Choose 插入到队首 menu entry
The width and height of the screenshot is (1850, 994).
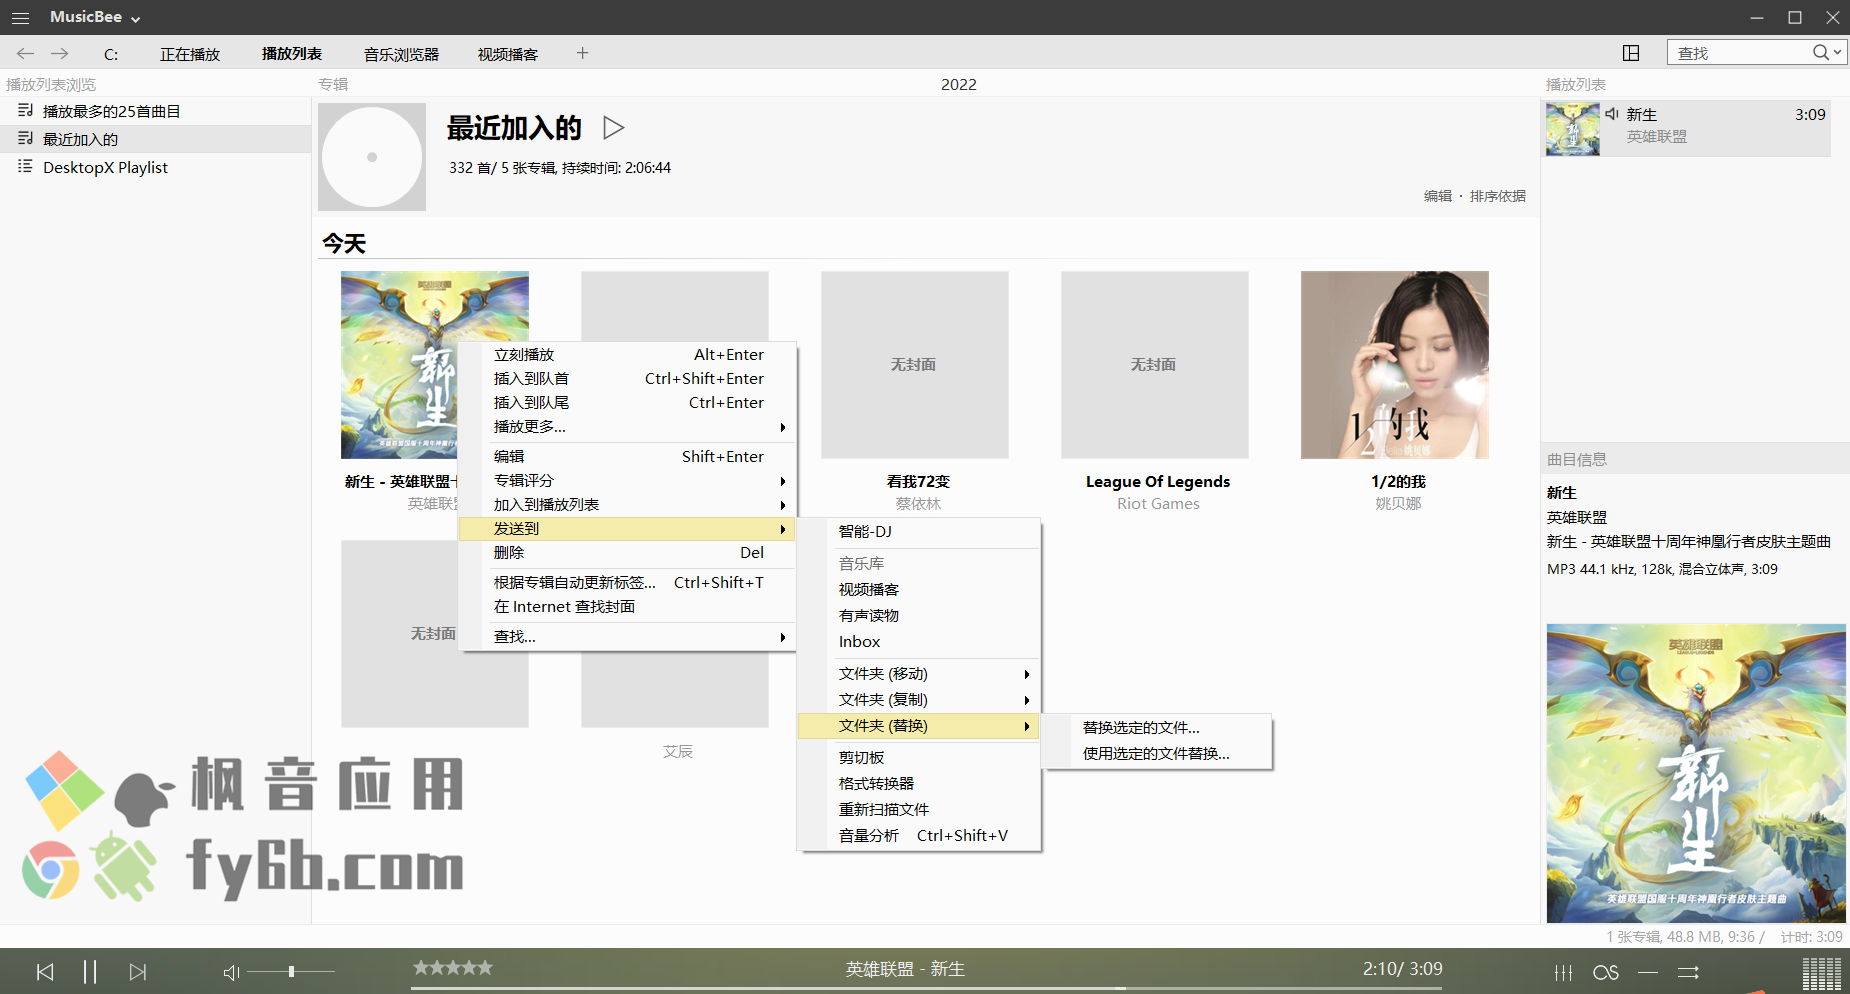coord(627,379)
